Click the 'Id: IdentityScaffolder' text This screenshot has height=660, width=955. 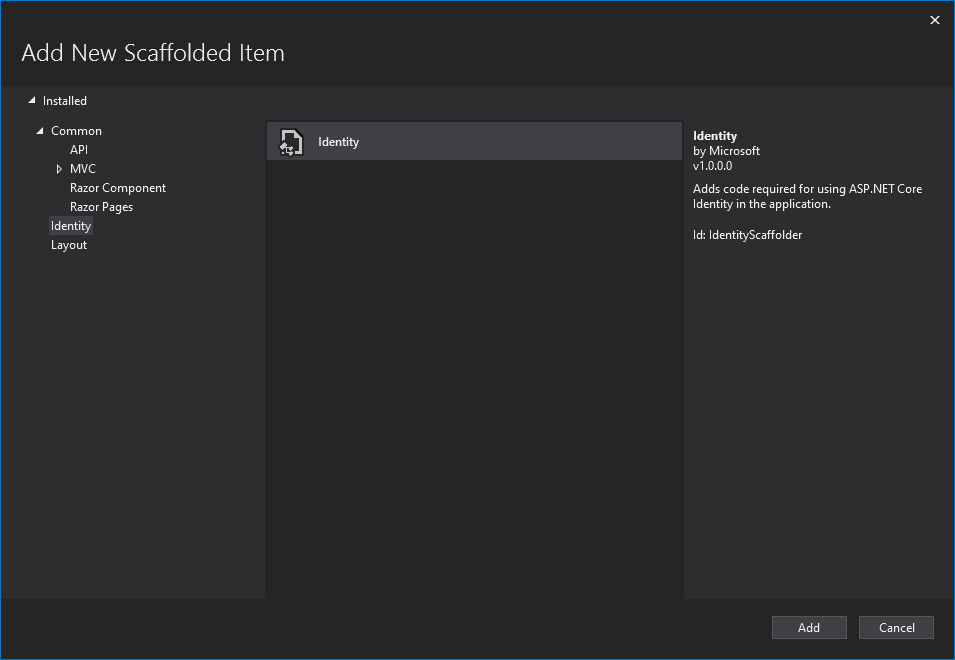point(747,235)
